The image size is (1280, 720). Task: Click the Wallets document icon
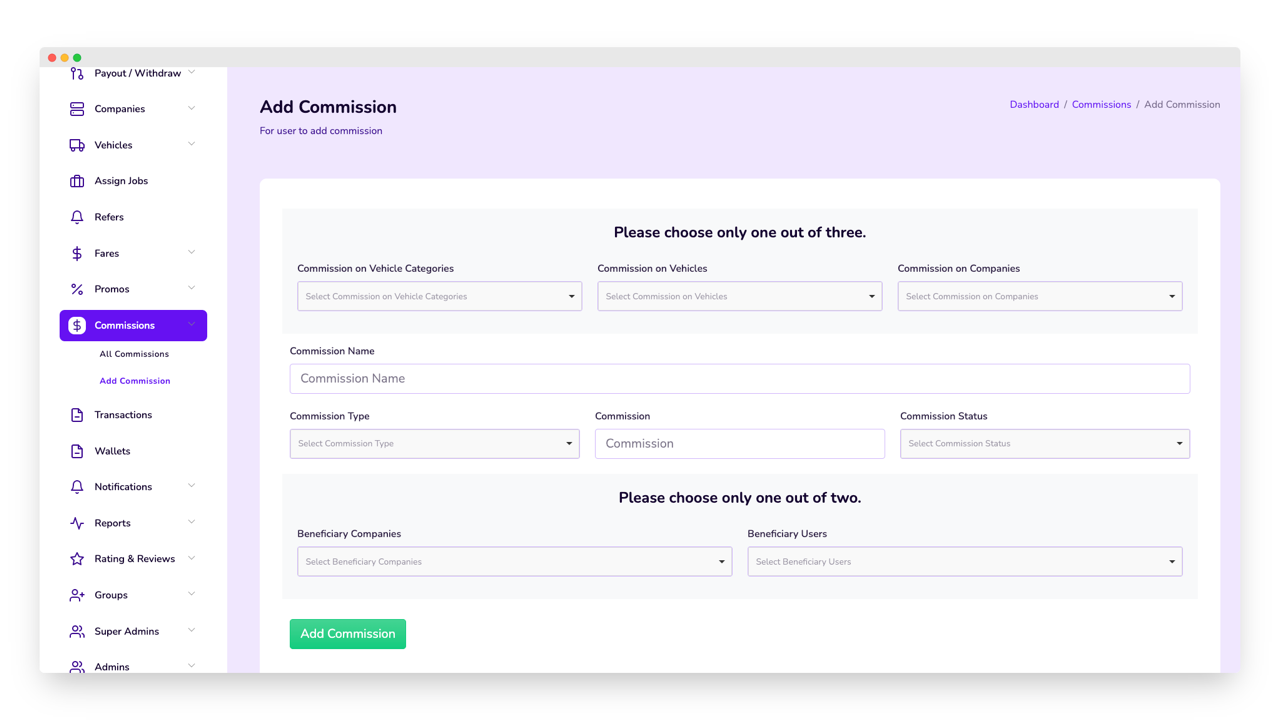(x=77, y=451)
